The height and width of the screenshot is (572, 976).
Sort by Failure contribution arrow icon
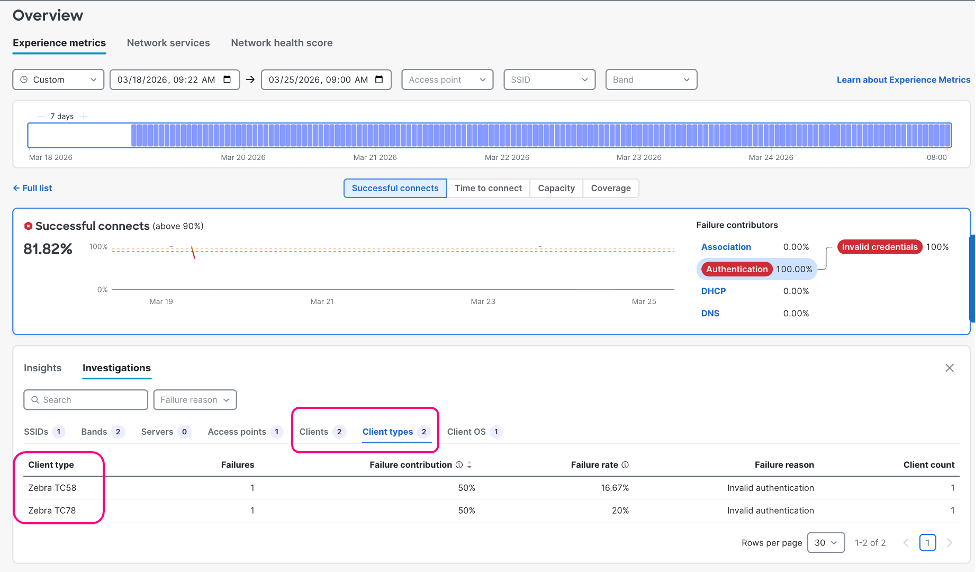click(470, 465)
